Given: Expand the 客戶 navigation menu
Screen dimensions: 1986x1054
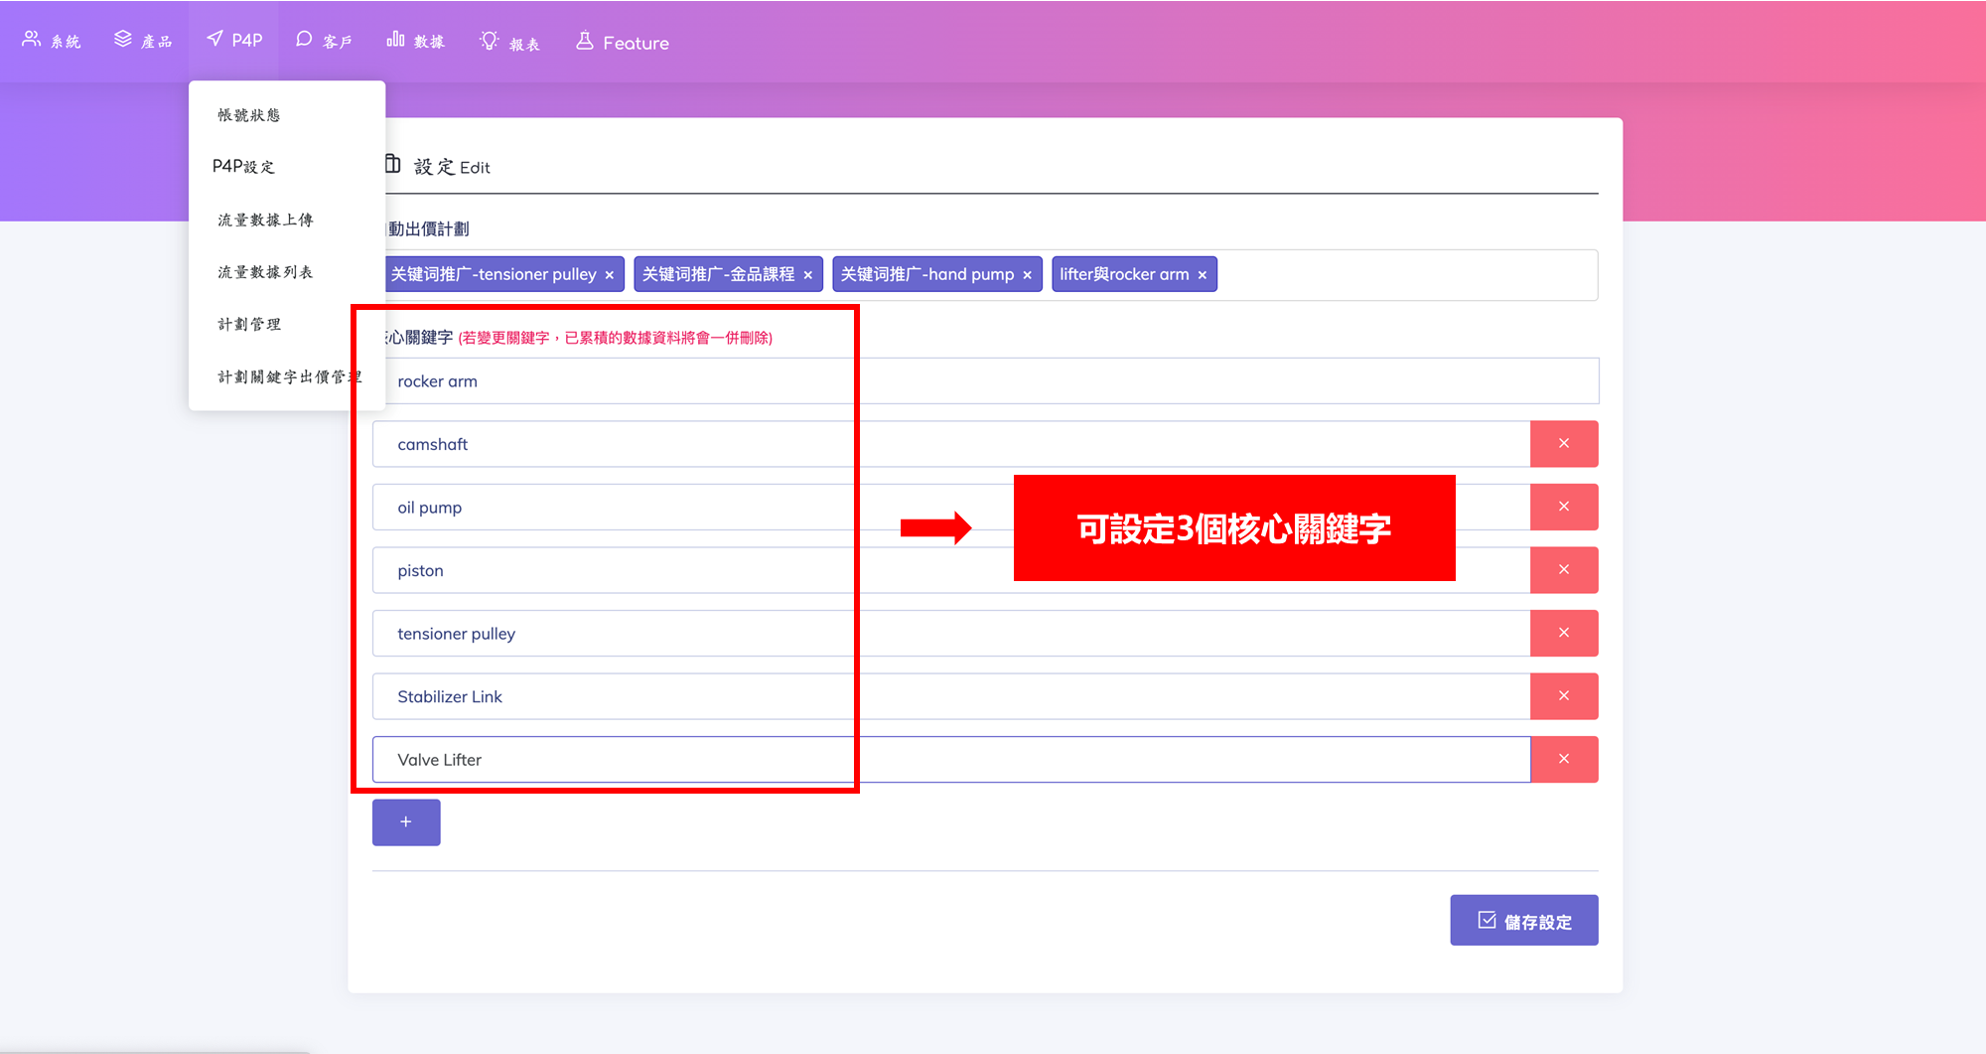Looking at the screenshot, I should (x=324, y=41).
